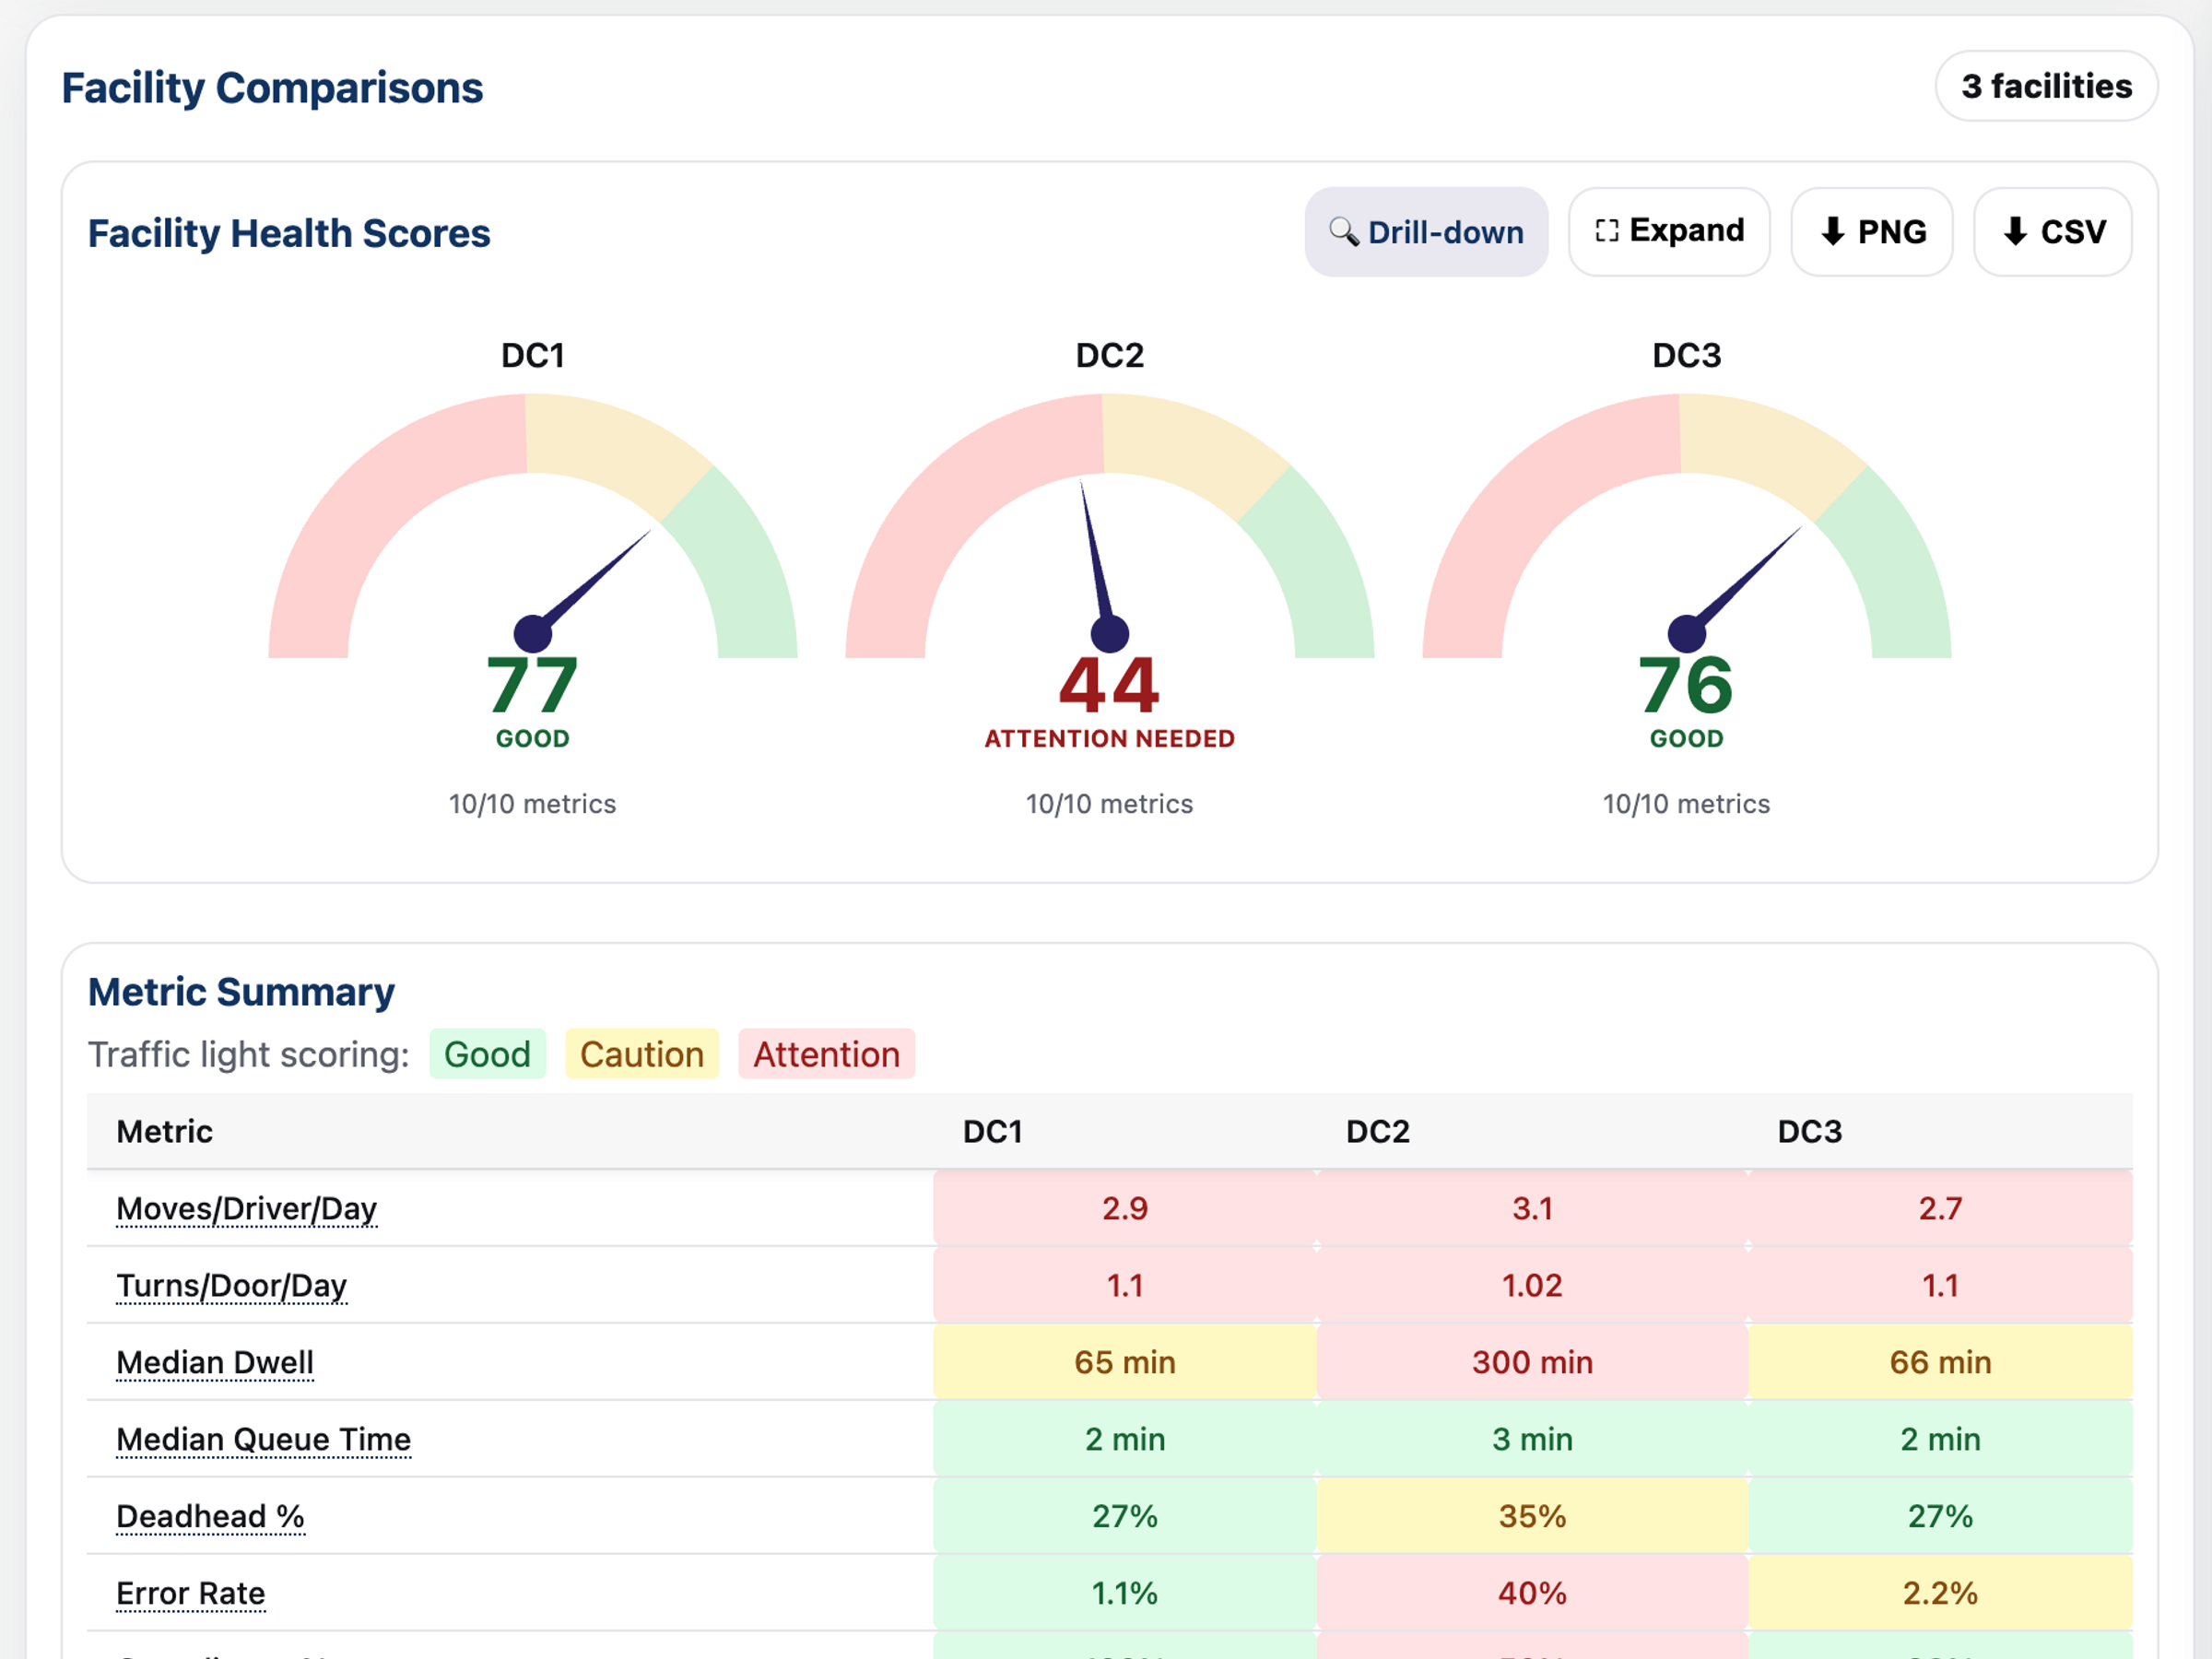The image size is (2212, 1659).
Task: Select the DC2 column header
Action: [1377, 1131]
